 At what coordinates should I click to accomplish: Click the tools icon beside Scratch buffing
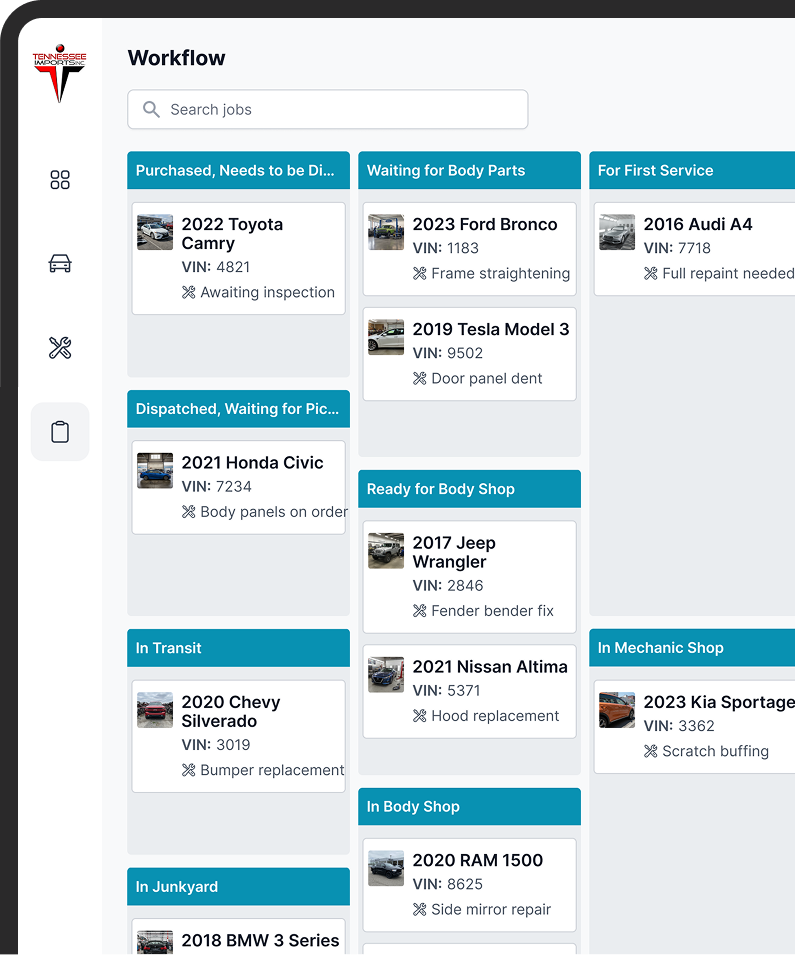[x=651, y=752]
